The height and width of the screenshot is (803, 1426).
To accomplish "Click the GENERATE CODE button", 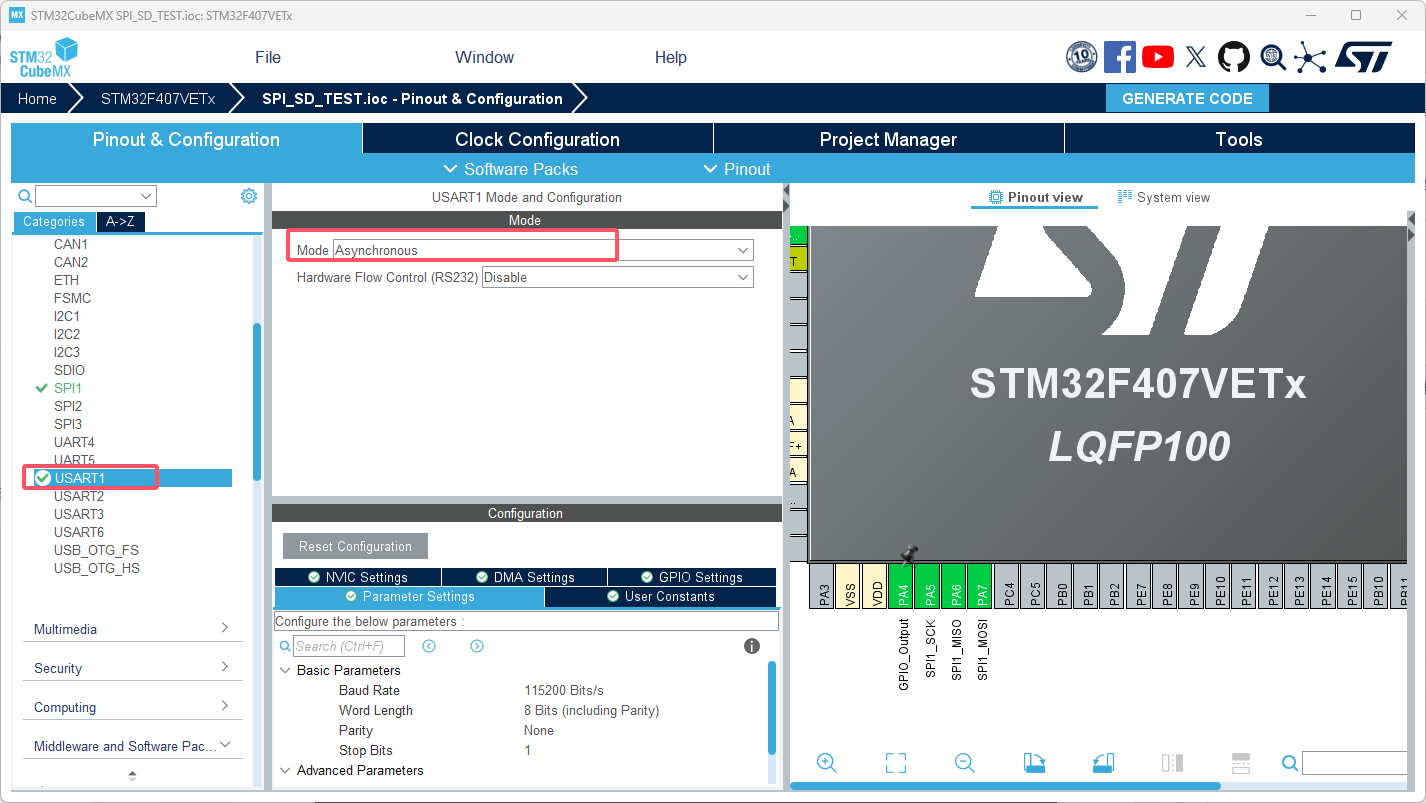I will click(x=1187, y=98).
